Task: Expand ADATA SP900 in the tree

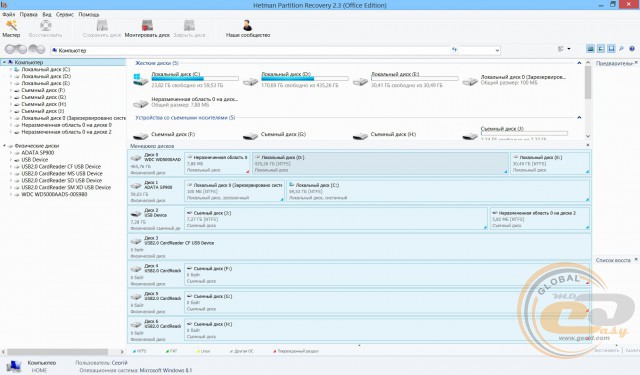Action: tap(11, 153)
